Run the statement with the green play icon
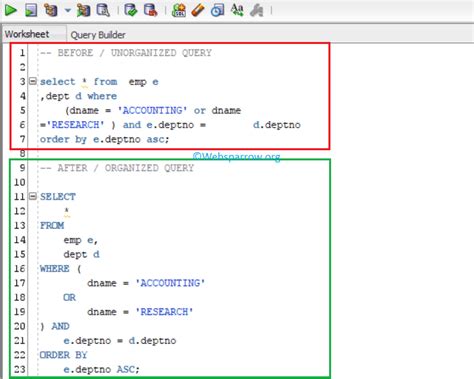Viewport: 474px width, 379px height. [x=11, y=10]
